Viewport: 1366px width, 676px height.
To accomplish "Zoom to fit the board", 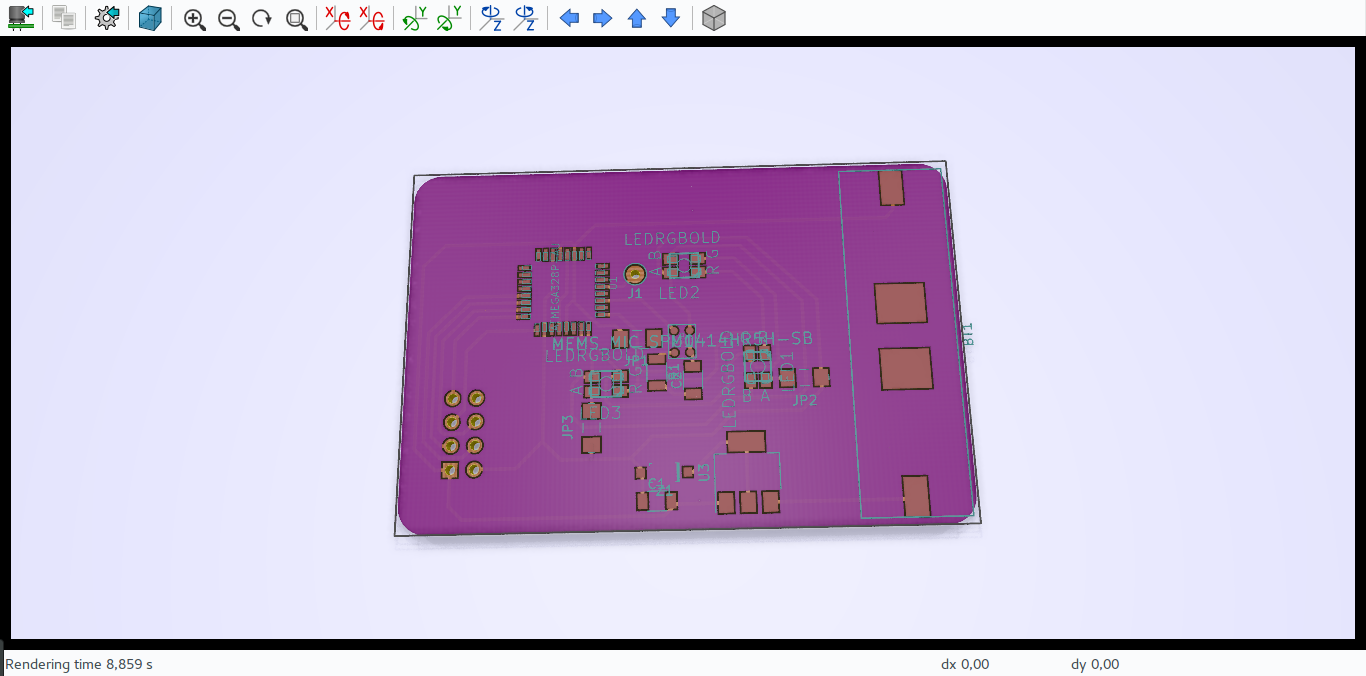I will (x=296, y=17).
